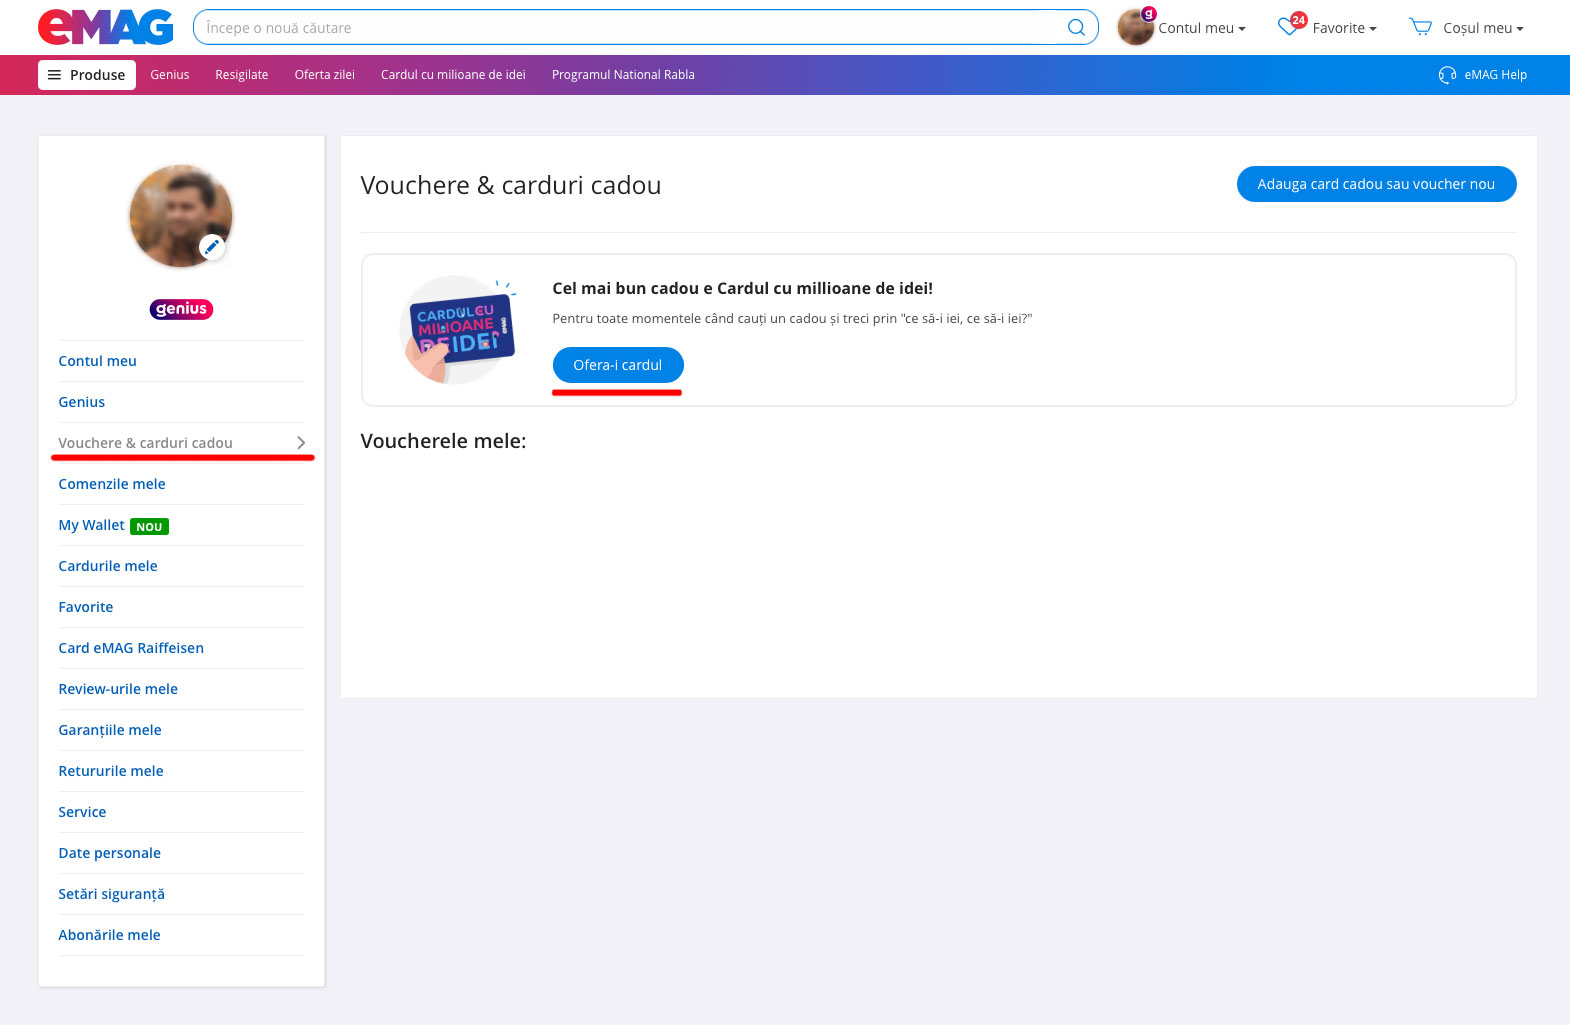Click the Vouchere & carduri cadou heading
1570x1025 pixels.
tap(511, 185)
